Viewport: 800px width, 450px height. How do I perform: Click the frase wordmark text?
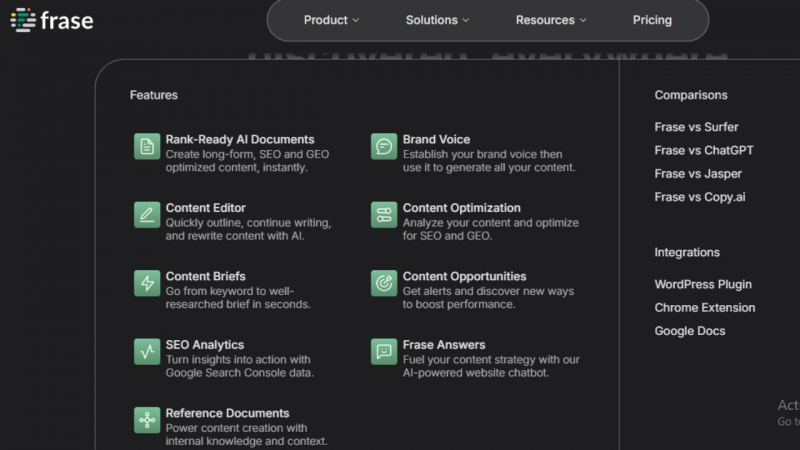pyautogui.click(x=67, y=21)
